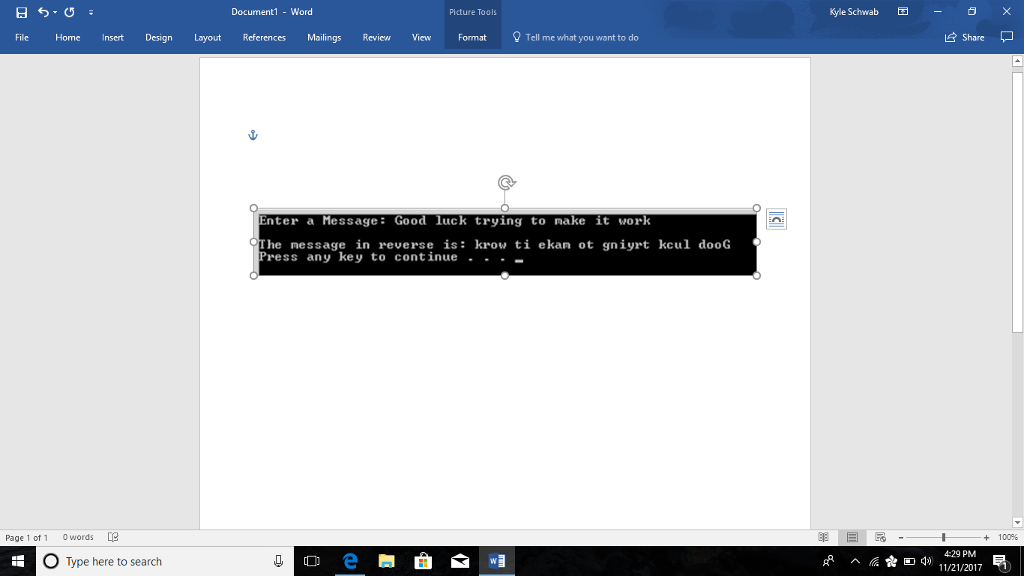The image size is (1024, 576).
Task: Switch to Read Mode in the status bar
Action: coord(824,537)
